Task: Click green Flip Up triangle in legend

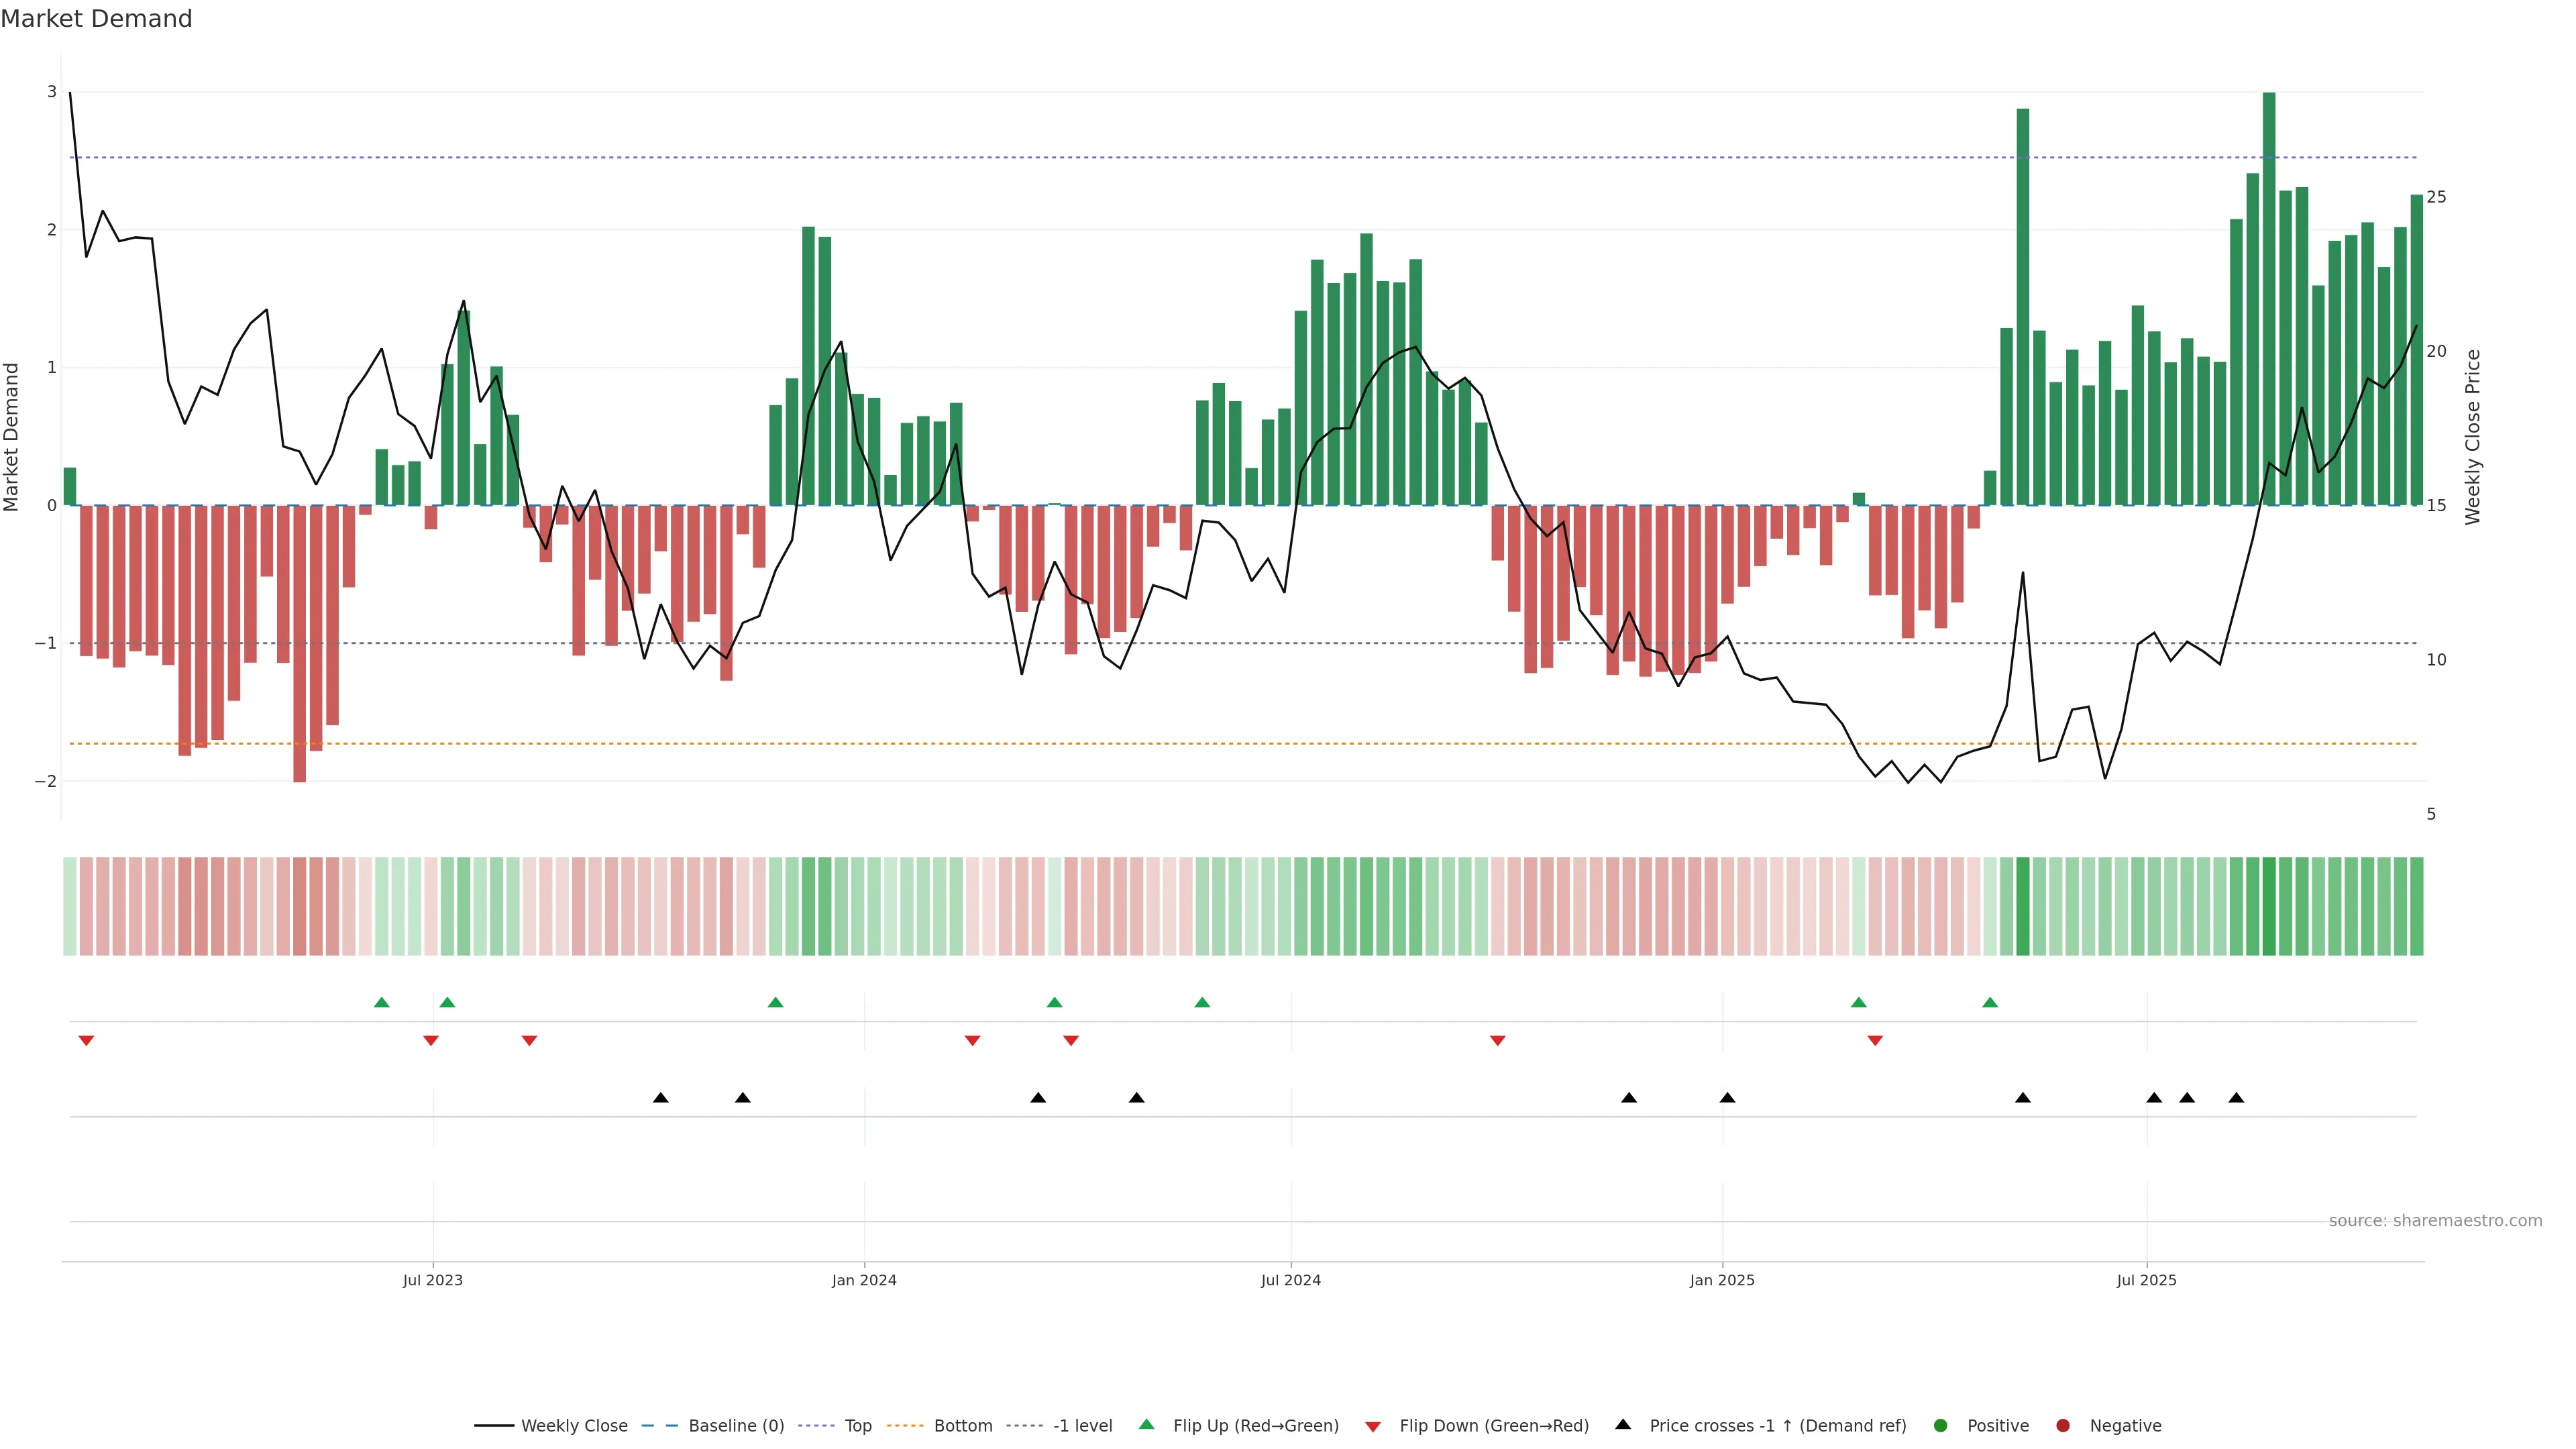Action: (1147, 1425)
